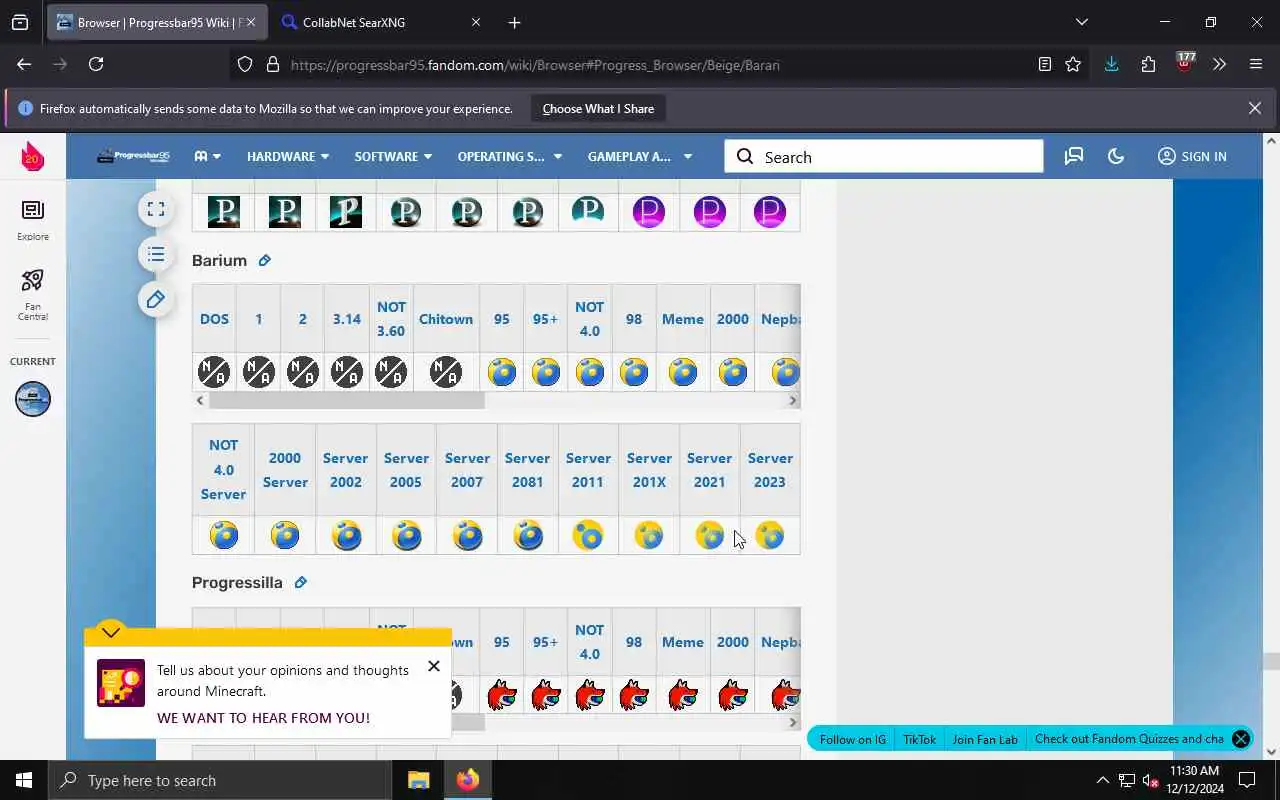Click the red extension badge showing 177
This screenshot has height=800, width=1280.
tap(1185, 62)
